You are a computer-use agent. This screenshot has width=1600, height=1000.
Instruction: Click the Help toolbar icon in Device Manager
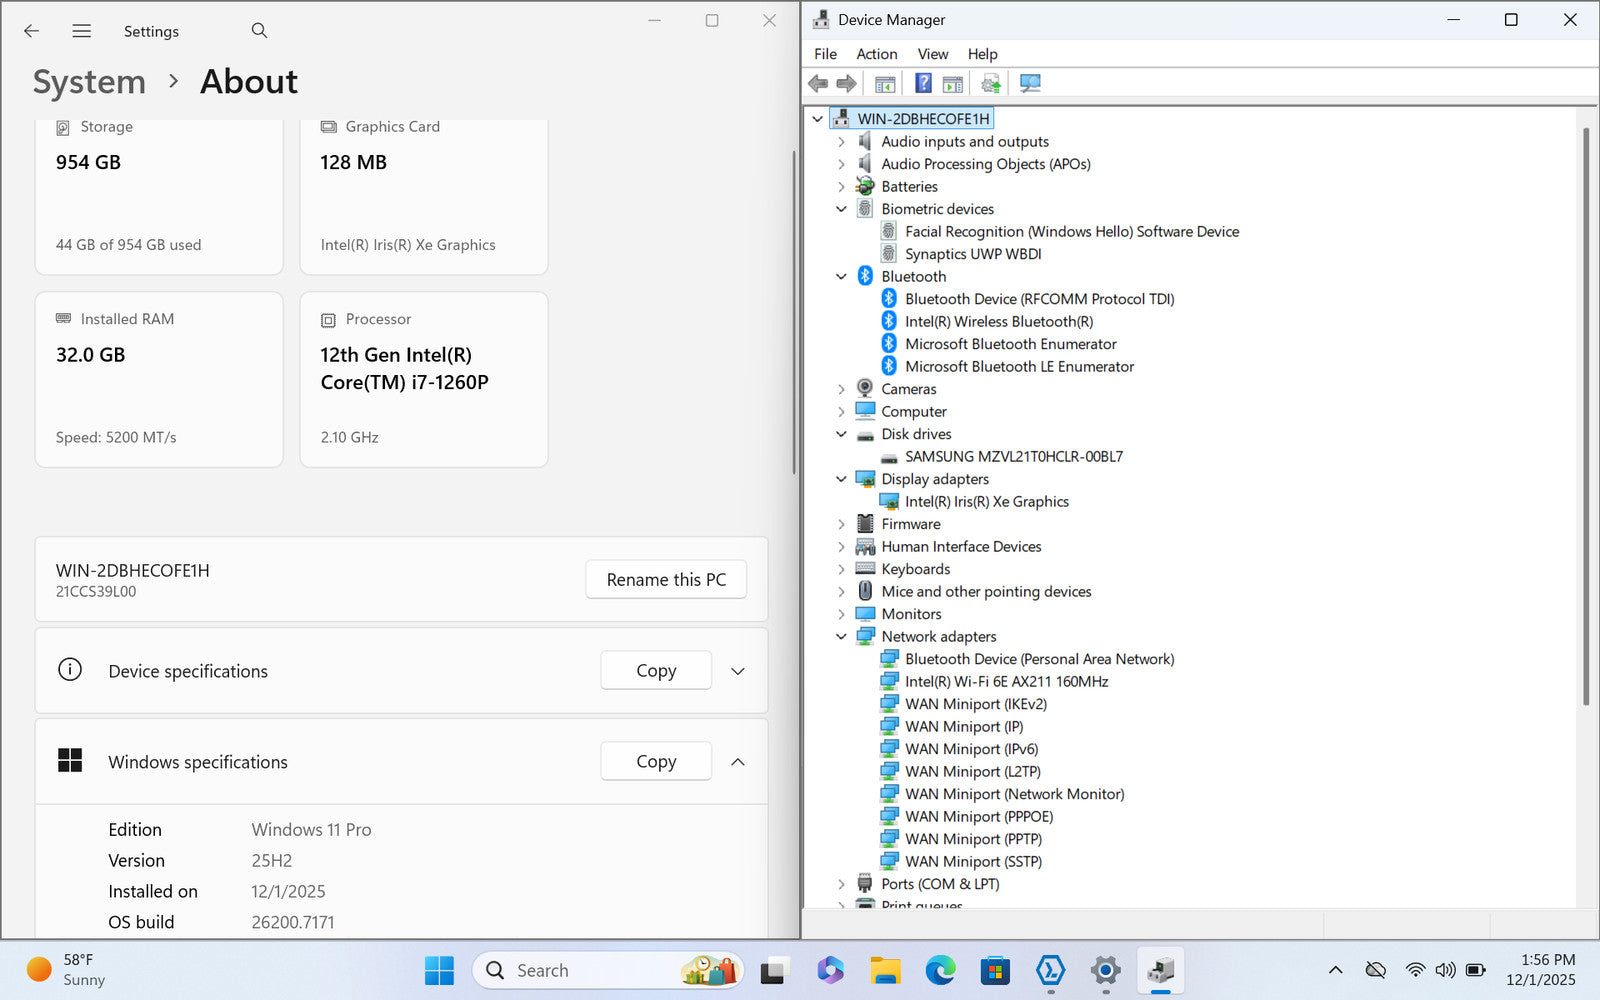tap(923, 83)
